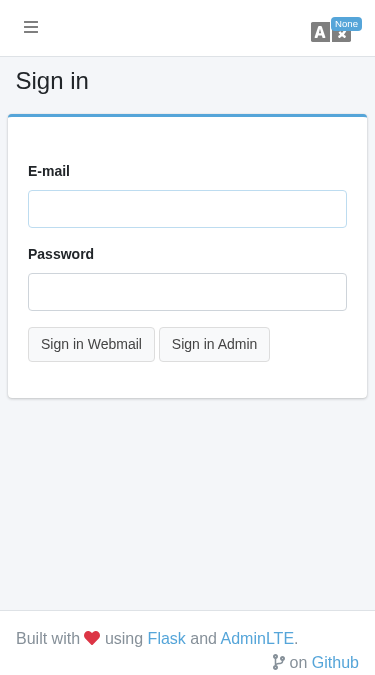
Task: Open the hamburger sidebar menu
Action: tap(31, 27)
